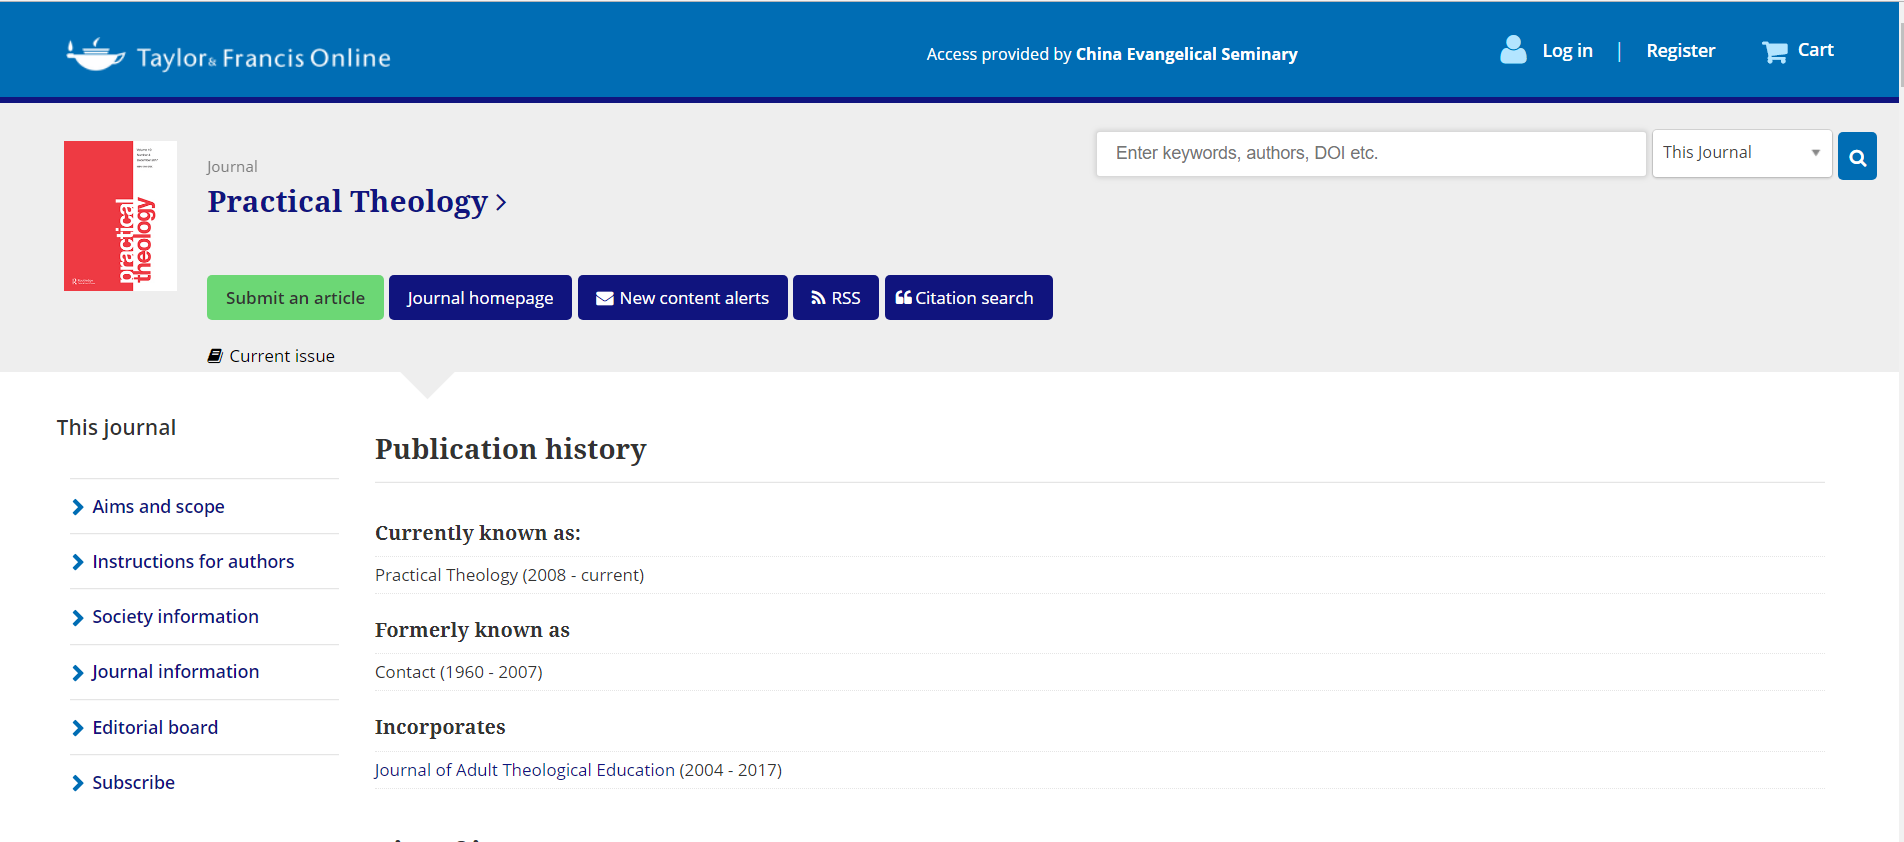Viewport: 1904px width, 842px height.
Task: Click the arrow after Practical Theology title
Action: click(501, 203)
